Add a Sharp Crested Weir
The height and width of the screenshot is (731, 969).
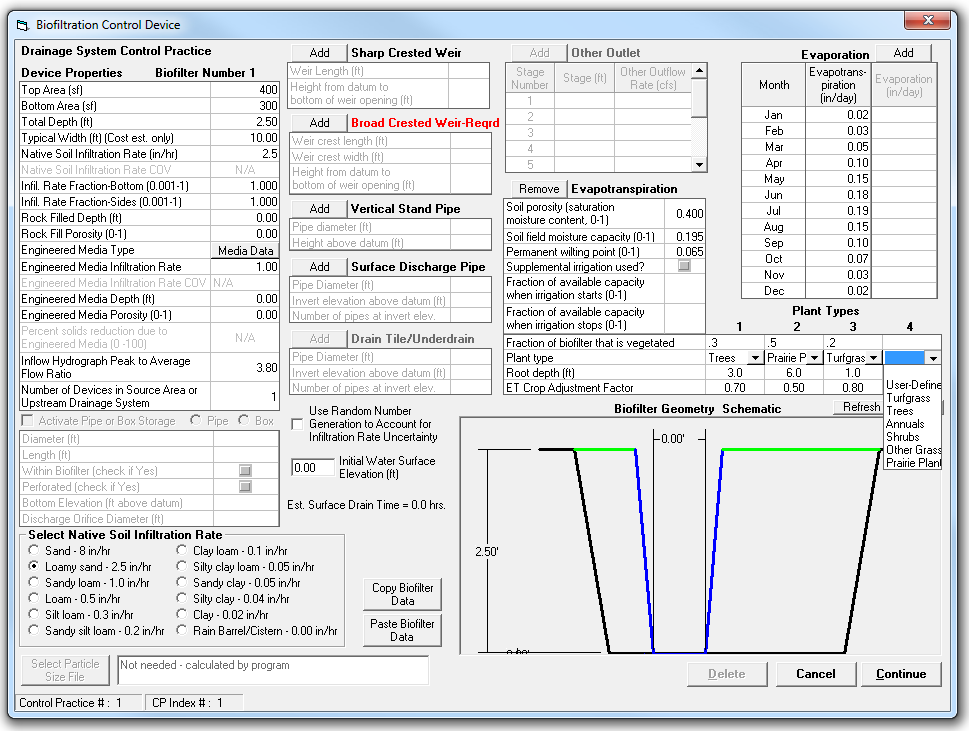tap(319, 53)
